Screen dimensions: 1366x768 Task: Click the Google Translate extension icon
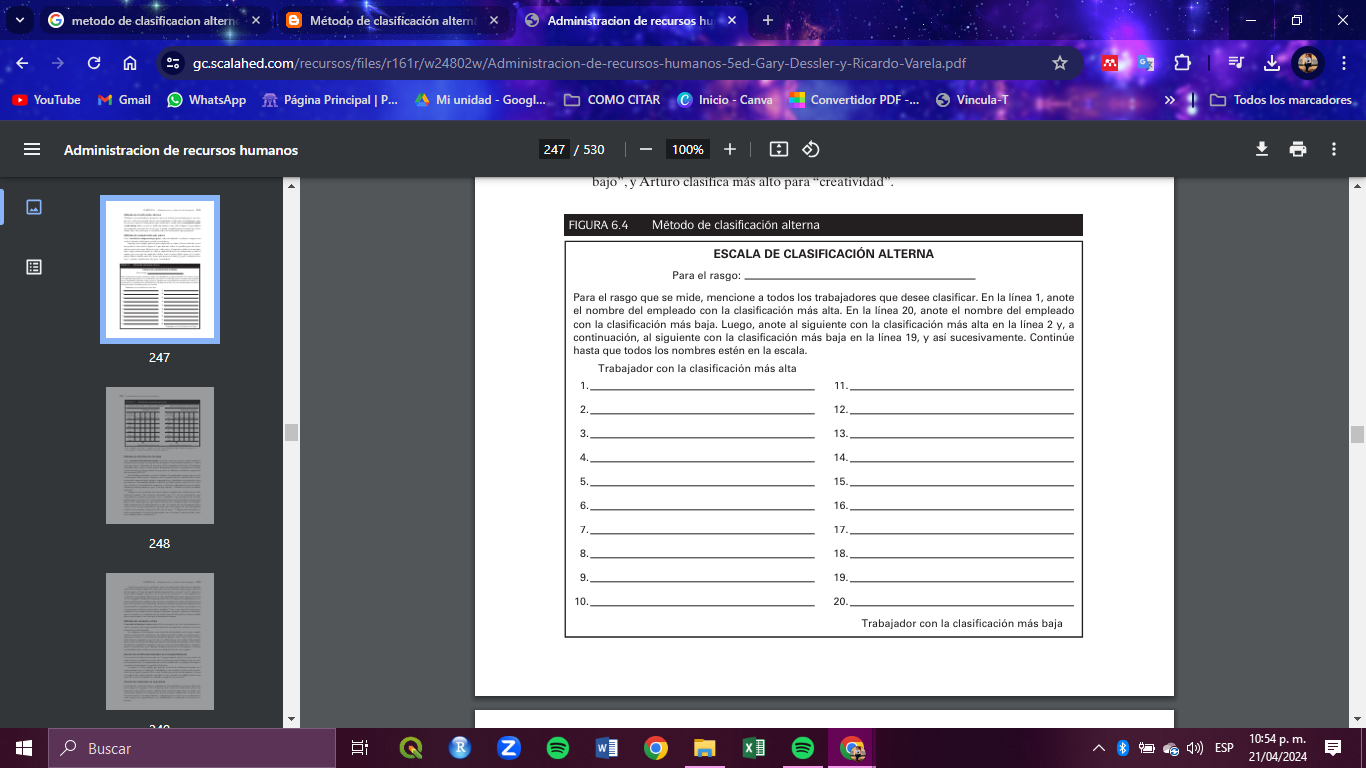tap(1146, 63)
